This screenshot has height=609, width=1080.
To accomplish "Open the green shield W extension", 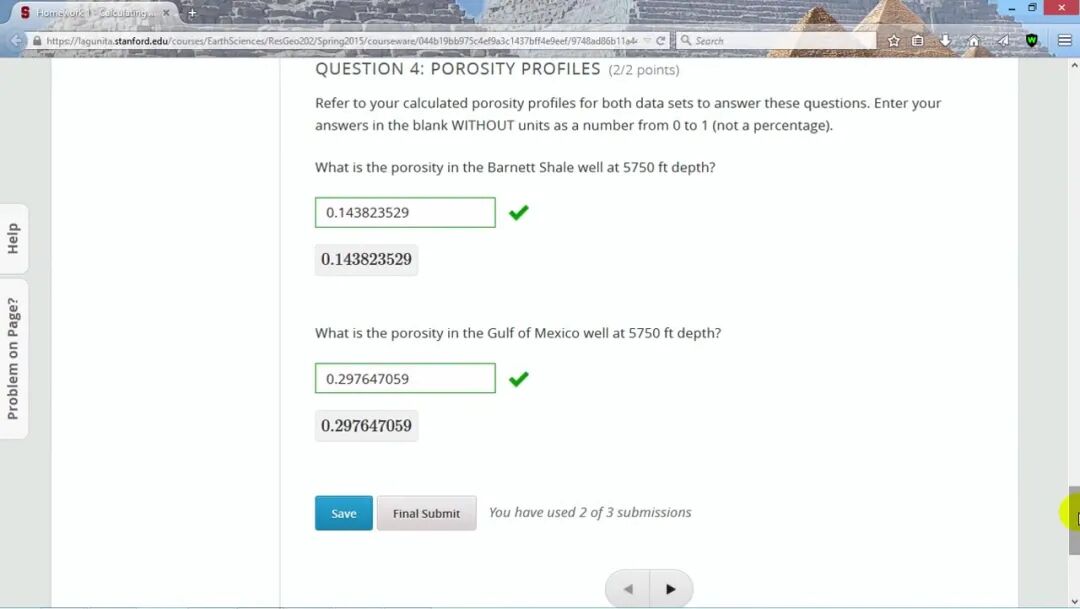I will click(1031, 41).
